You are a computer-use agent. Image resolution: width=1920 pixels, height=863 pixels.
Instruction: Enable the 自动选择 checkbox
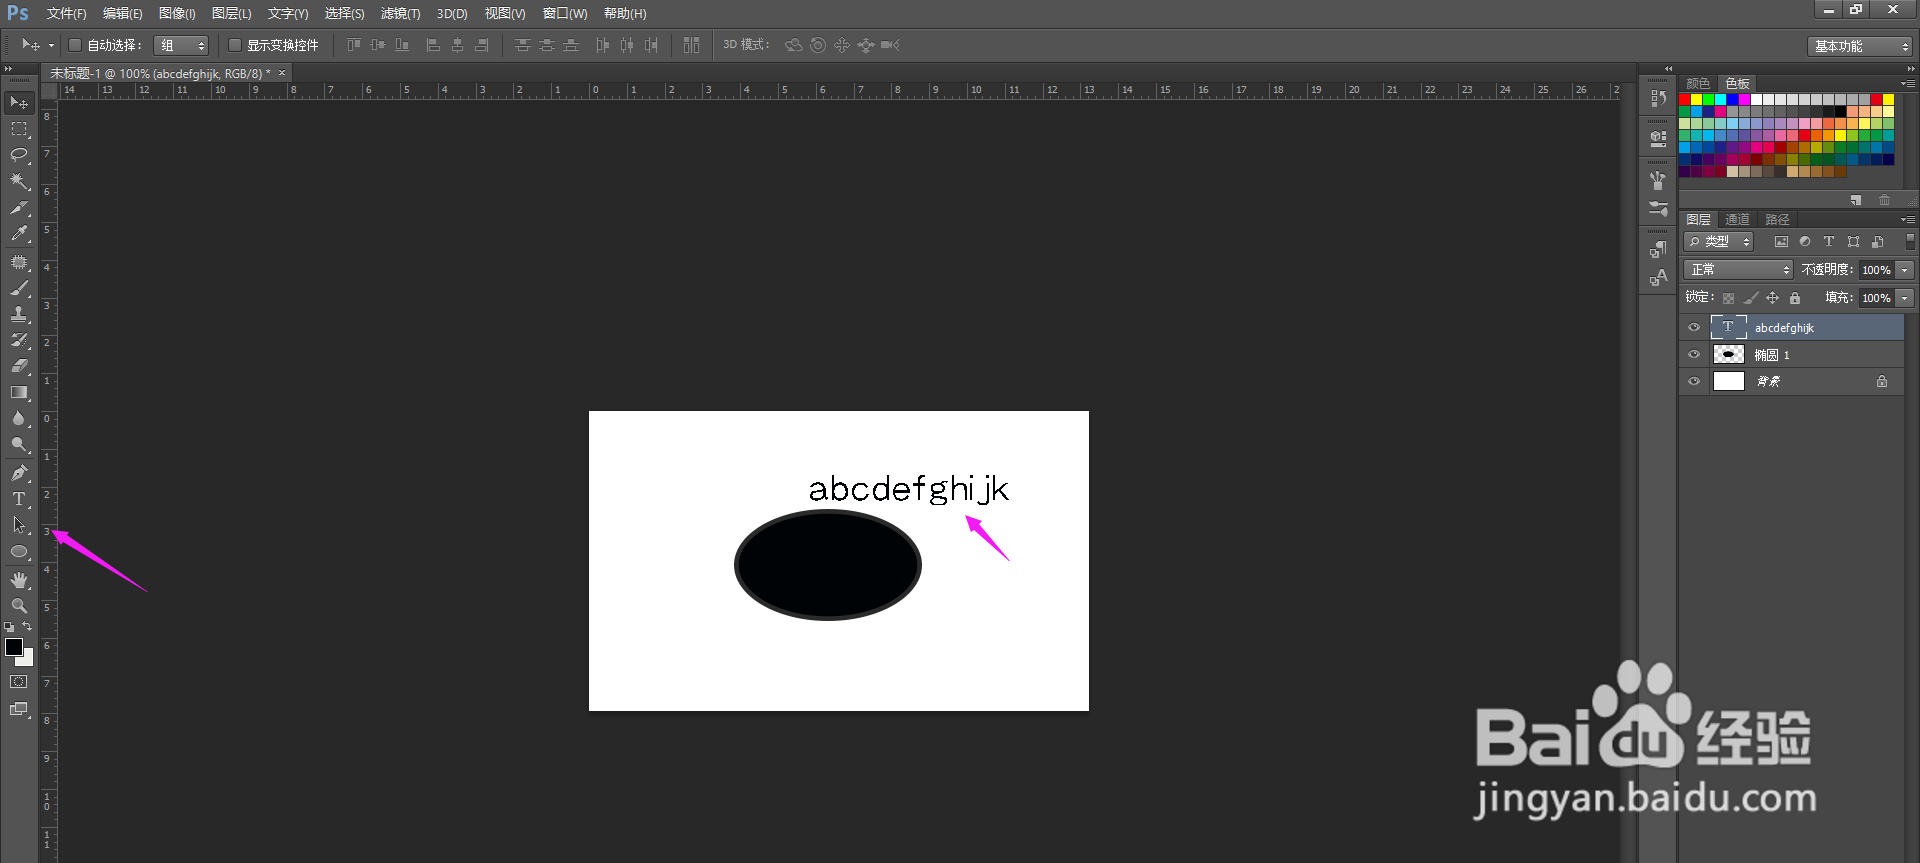coord(74,45)
